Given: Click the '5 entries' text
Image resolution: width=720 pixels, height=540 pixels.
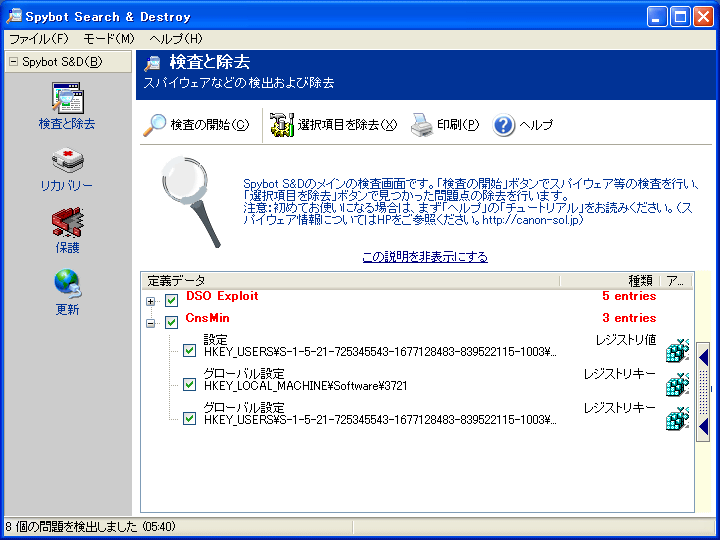Looking at the screenshot, I should (629, 296).
